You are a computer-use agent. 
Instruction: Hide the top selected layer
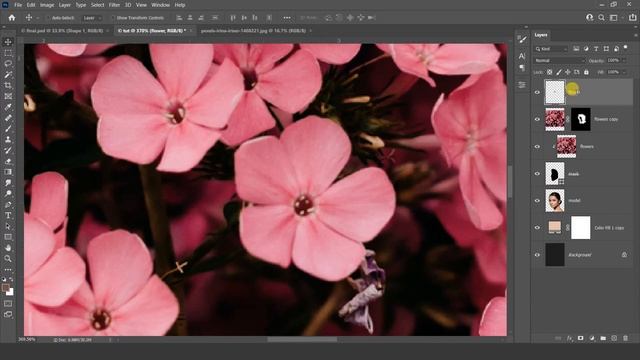coord(537,92)
